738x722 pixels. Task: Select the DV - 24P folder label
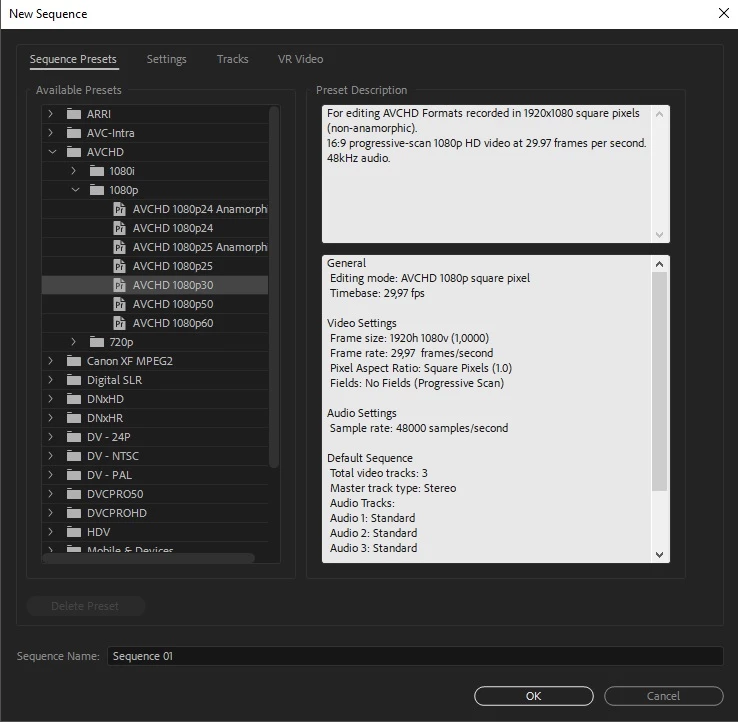click(108, 437)
